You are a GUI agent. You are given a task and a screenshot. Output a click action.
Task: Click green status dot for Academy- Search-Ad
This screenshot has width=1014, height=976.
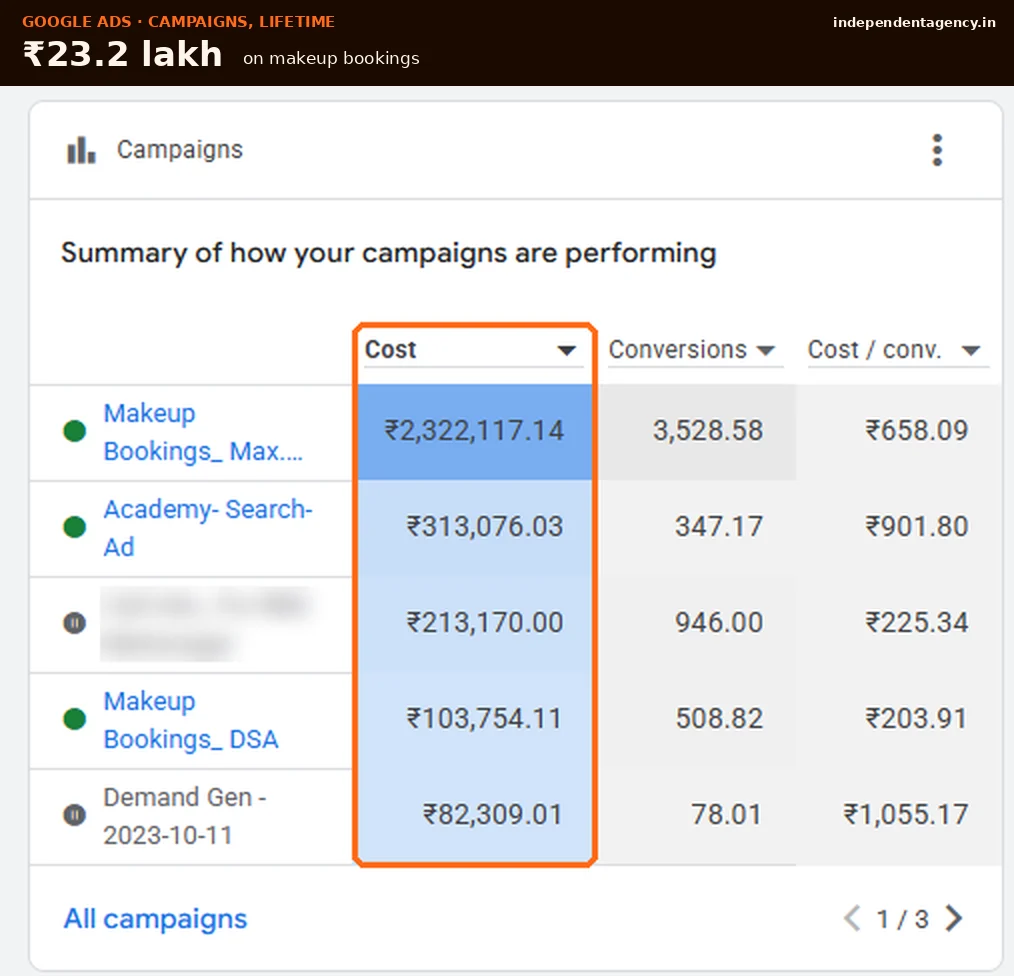[74, 527]
